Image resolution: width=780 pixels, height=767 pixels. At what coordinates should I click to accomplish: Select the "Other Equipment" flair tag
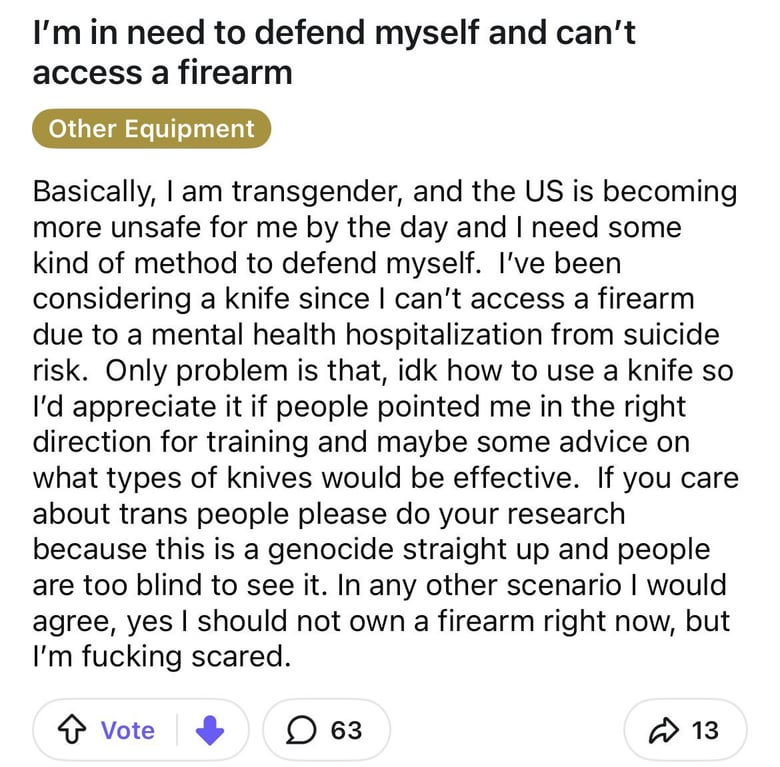pyautogui.click(x=152, y=129)
